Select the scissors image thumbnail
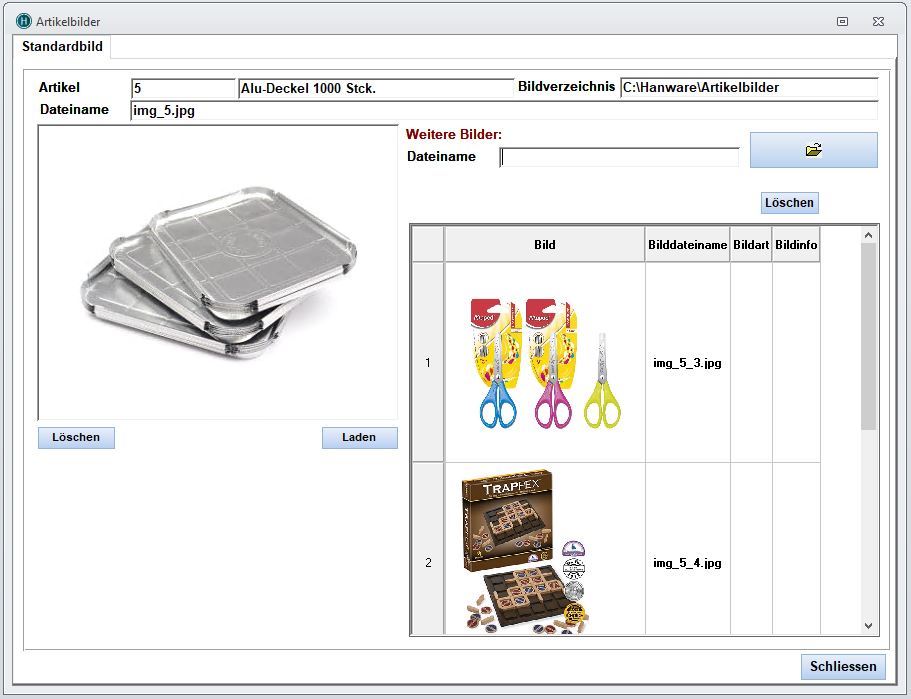 [544, 363]
